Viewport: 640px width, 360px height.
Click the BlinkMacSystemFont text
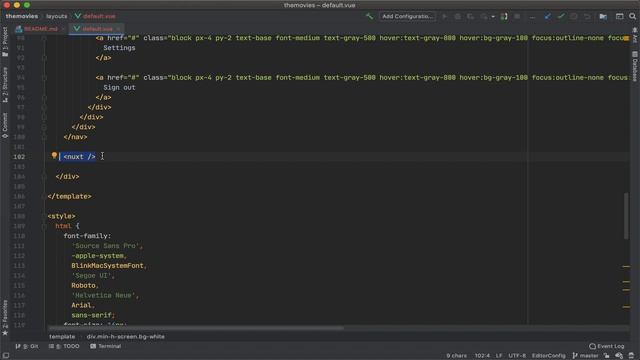tap(107, 266)
